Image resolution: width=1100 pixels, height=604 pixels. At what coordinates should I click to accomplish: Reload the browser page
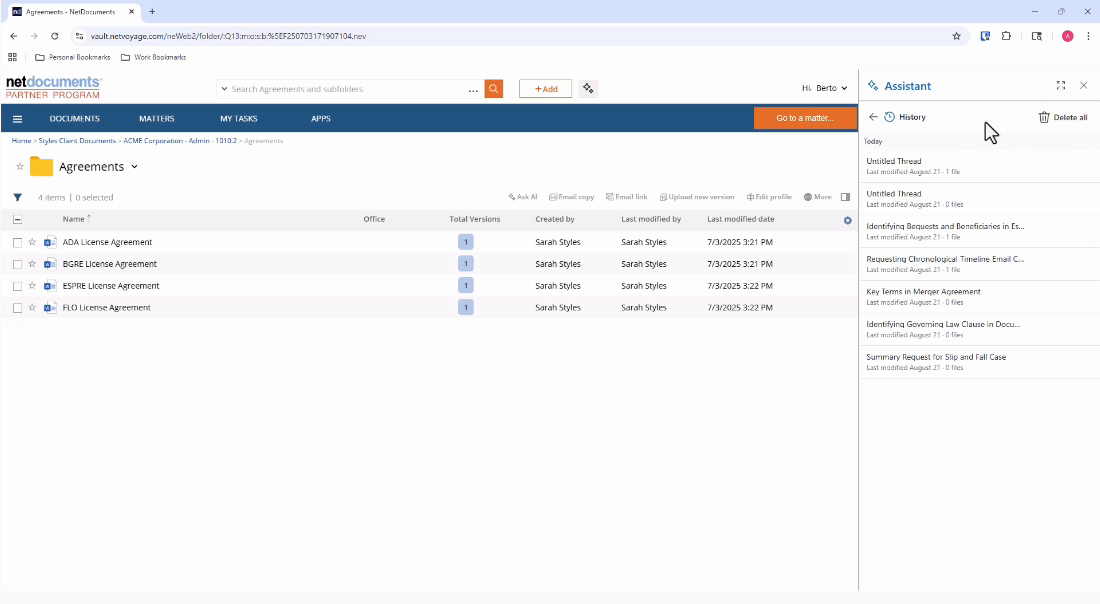pos(55,36)
